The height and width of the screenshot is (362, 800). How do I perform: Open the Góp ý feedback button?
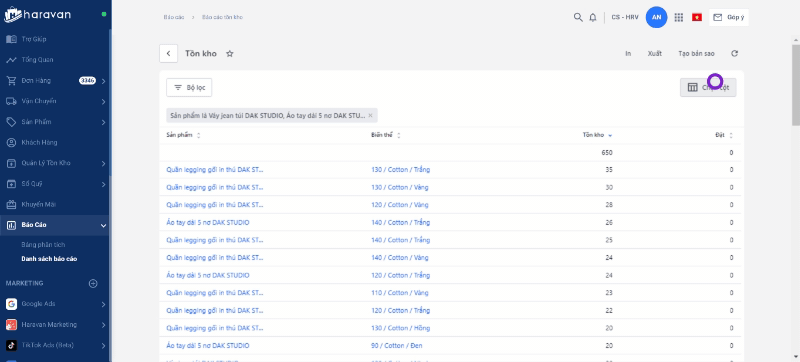click(x=729, y=17)
